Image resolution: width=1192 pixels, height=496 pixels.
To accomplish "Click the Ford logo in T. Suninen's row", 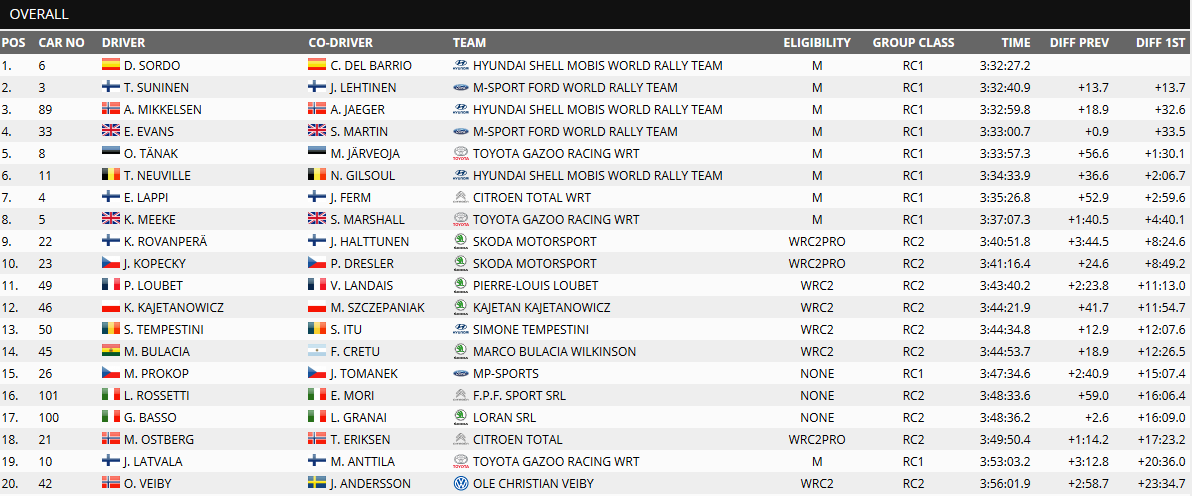I will [460, 87].
